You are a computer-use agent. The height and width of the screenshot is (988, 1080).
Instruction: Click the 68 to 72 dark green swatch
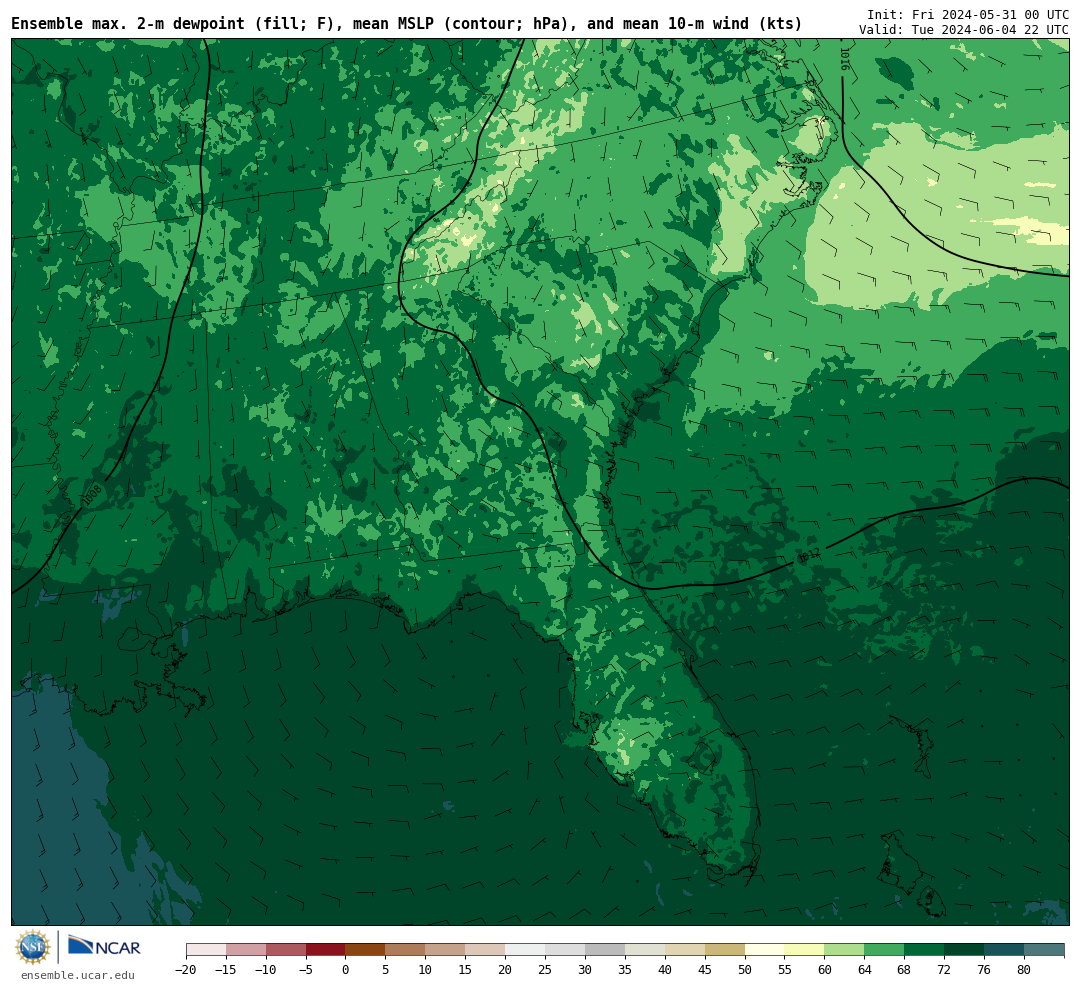coord(924,950)
